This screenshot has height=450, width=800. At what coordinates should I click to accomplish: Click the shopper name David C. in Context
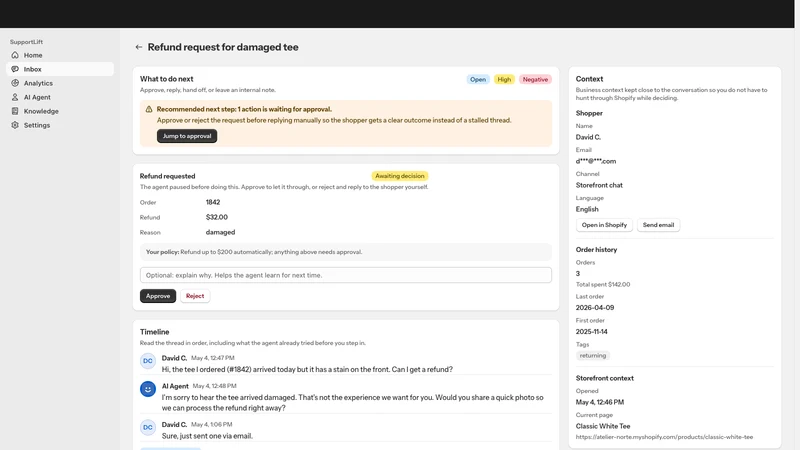tap(588, 137)
